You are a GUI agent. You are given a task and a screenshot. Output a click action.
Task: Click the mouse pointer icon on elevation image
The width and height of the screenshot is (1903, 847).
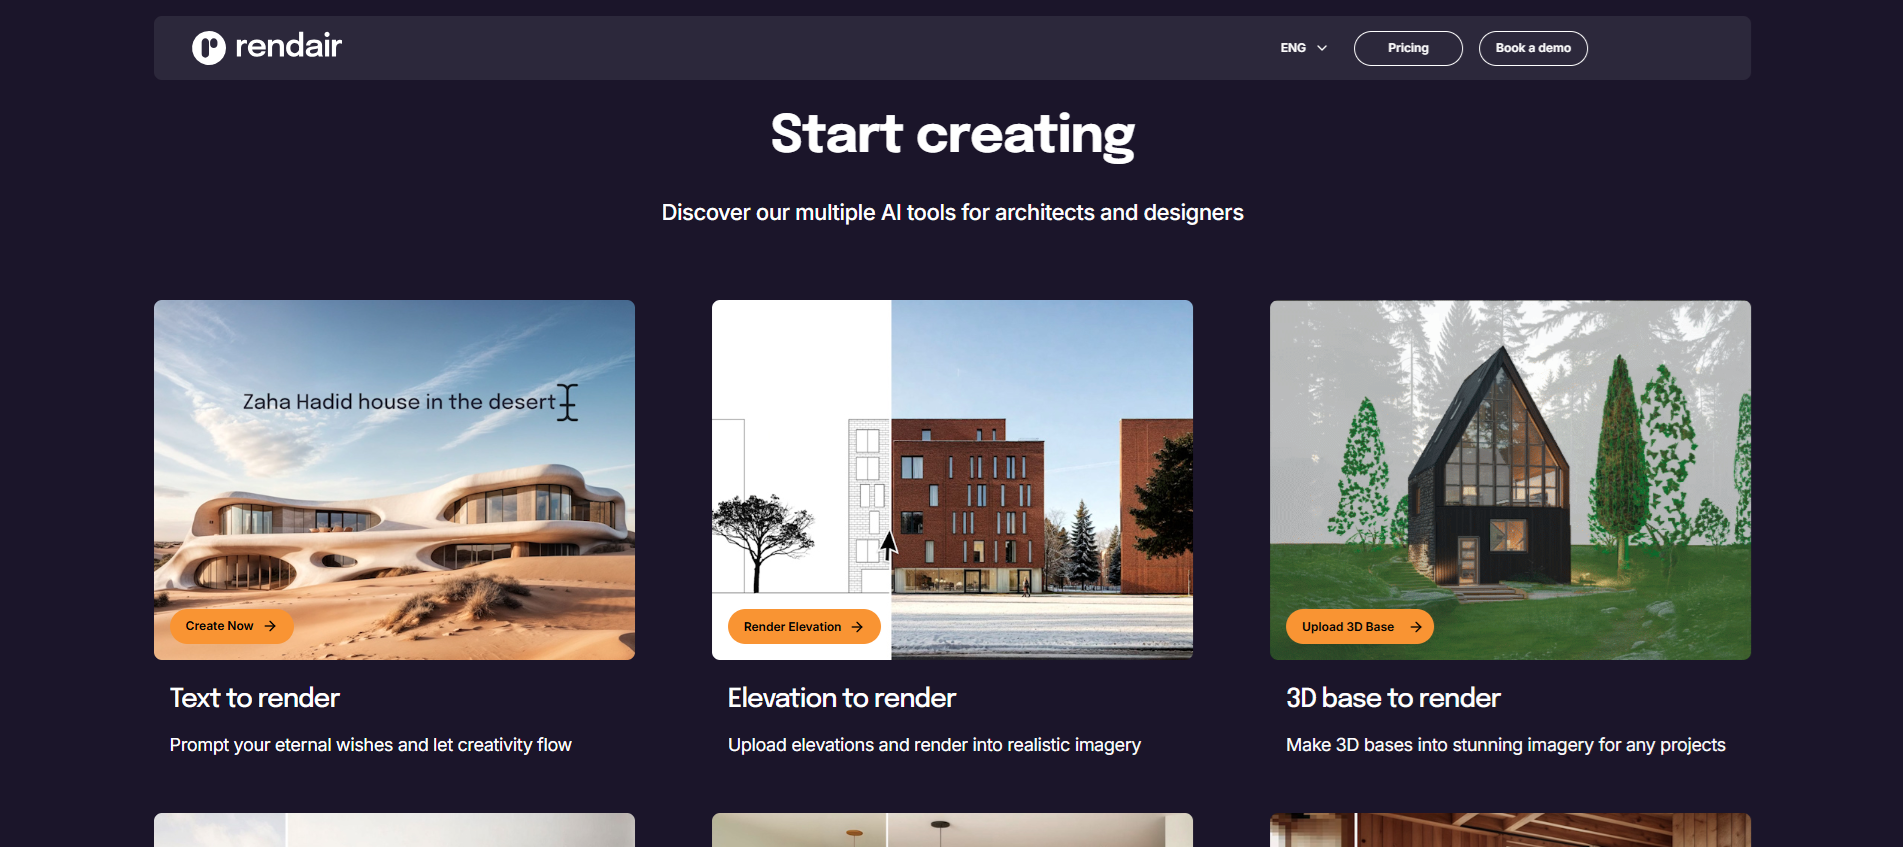tap(888, 545)
